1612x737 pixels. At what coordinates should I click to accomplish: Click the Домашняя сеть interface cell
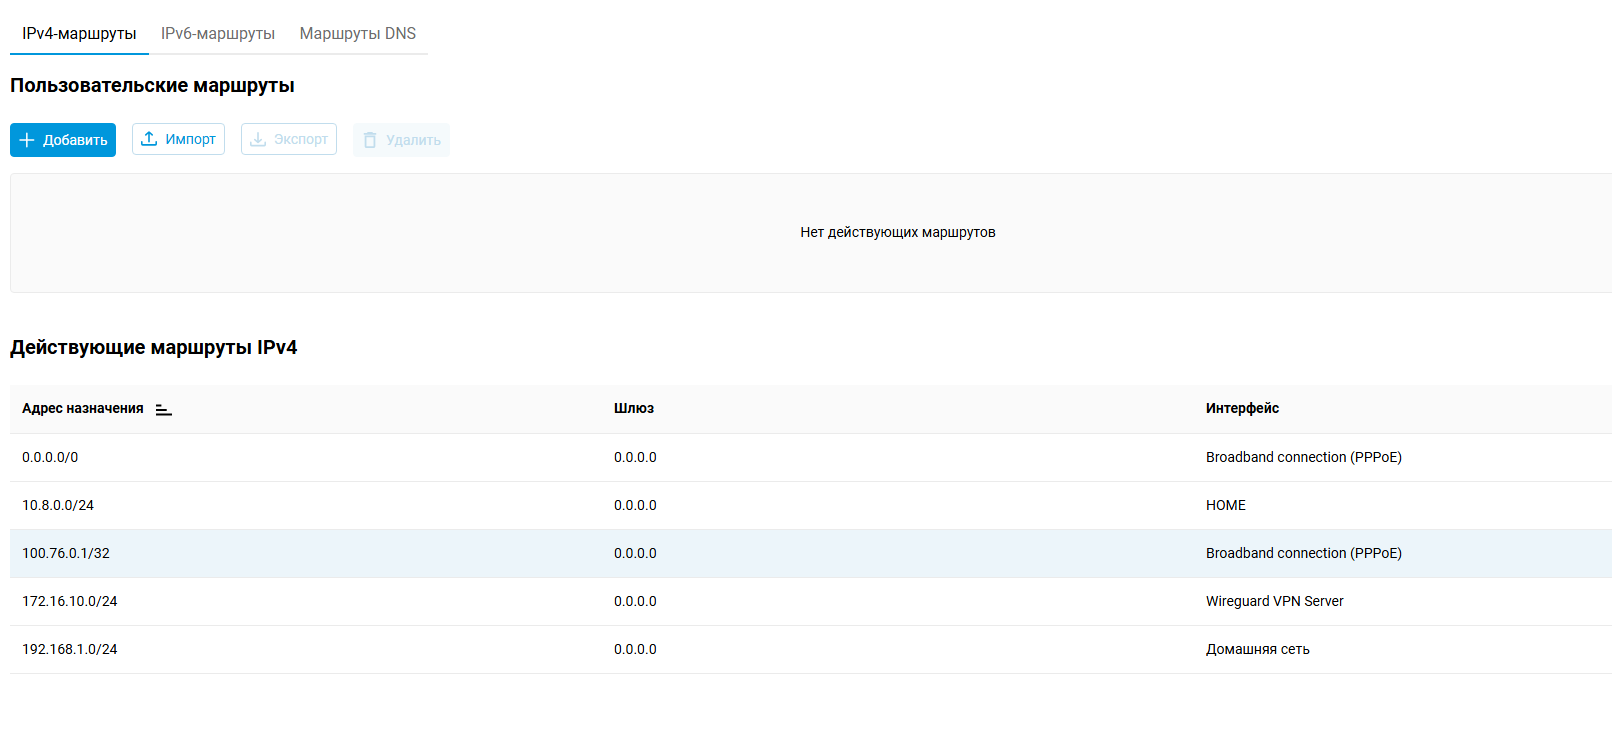pyautogui.click(x=1257, y=649)
